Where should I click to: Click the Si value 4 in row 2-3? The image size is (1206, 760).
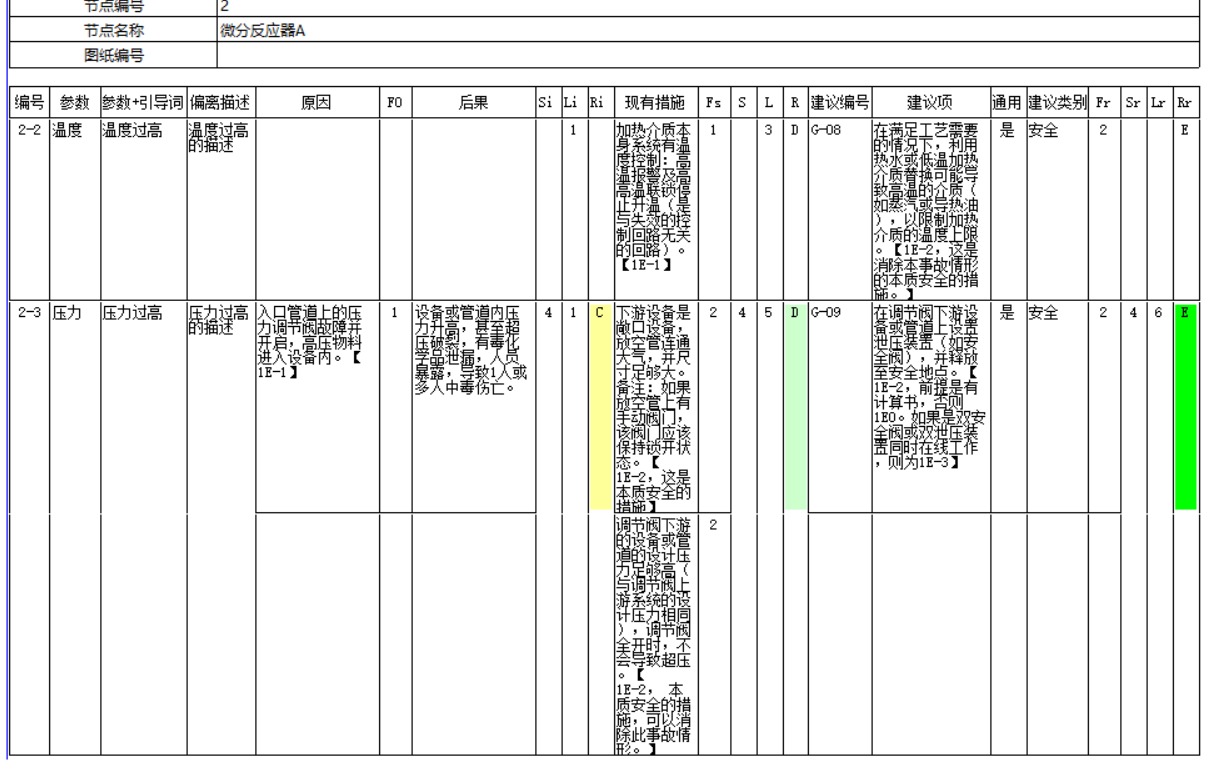coord(549,313)
